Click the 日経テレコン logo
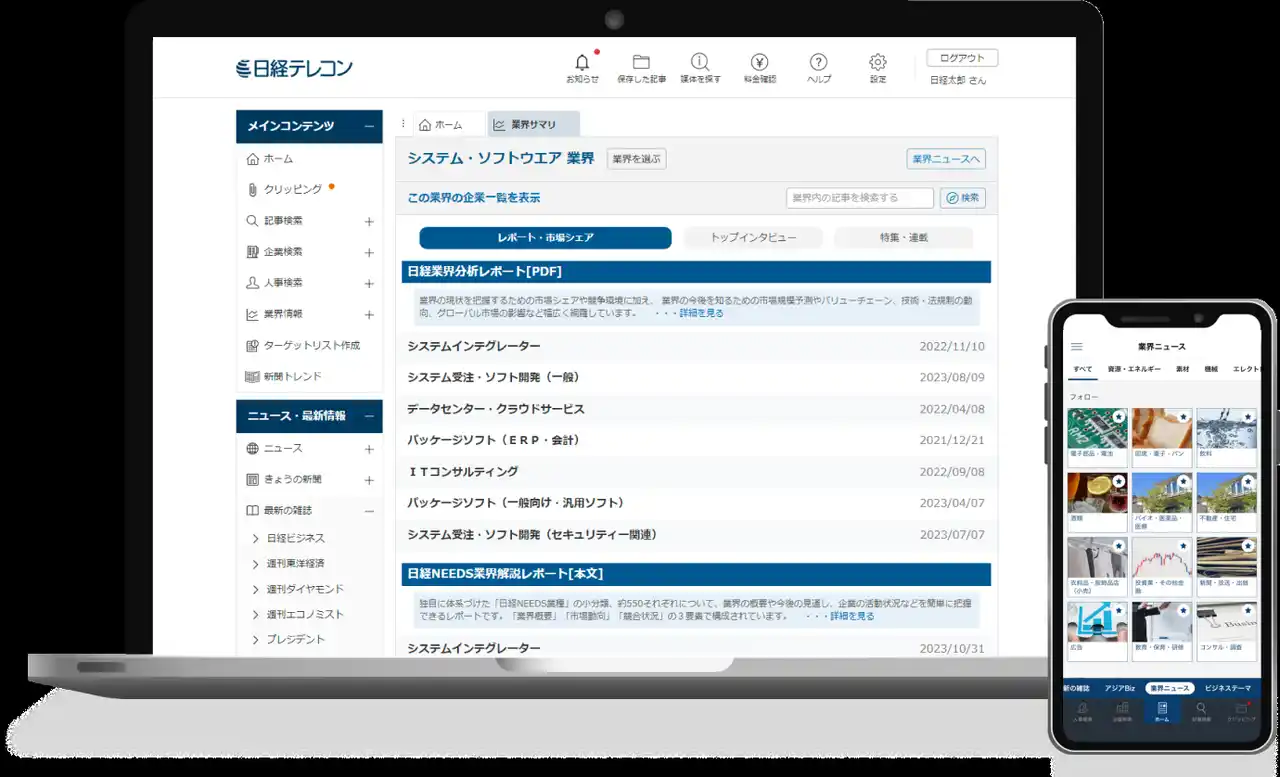This screenshot has height=777, width=1280. click(294, 68)
